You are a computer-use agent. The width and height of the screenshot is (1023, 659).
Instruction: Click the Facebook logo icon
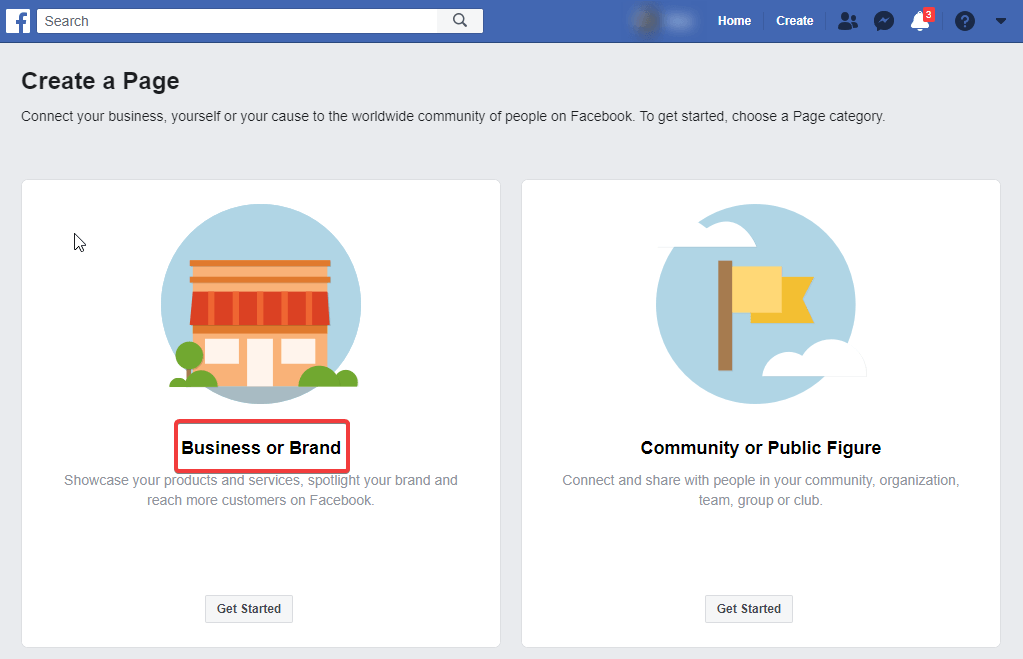point(17,20)
